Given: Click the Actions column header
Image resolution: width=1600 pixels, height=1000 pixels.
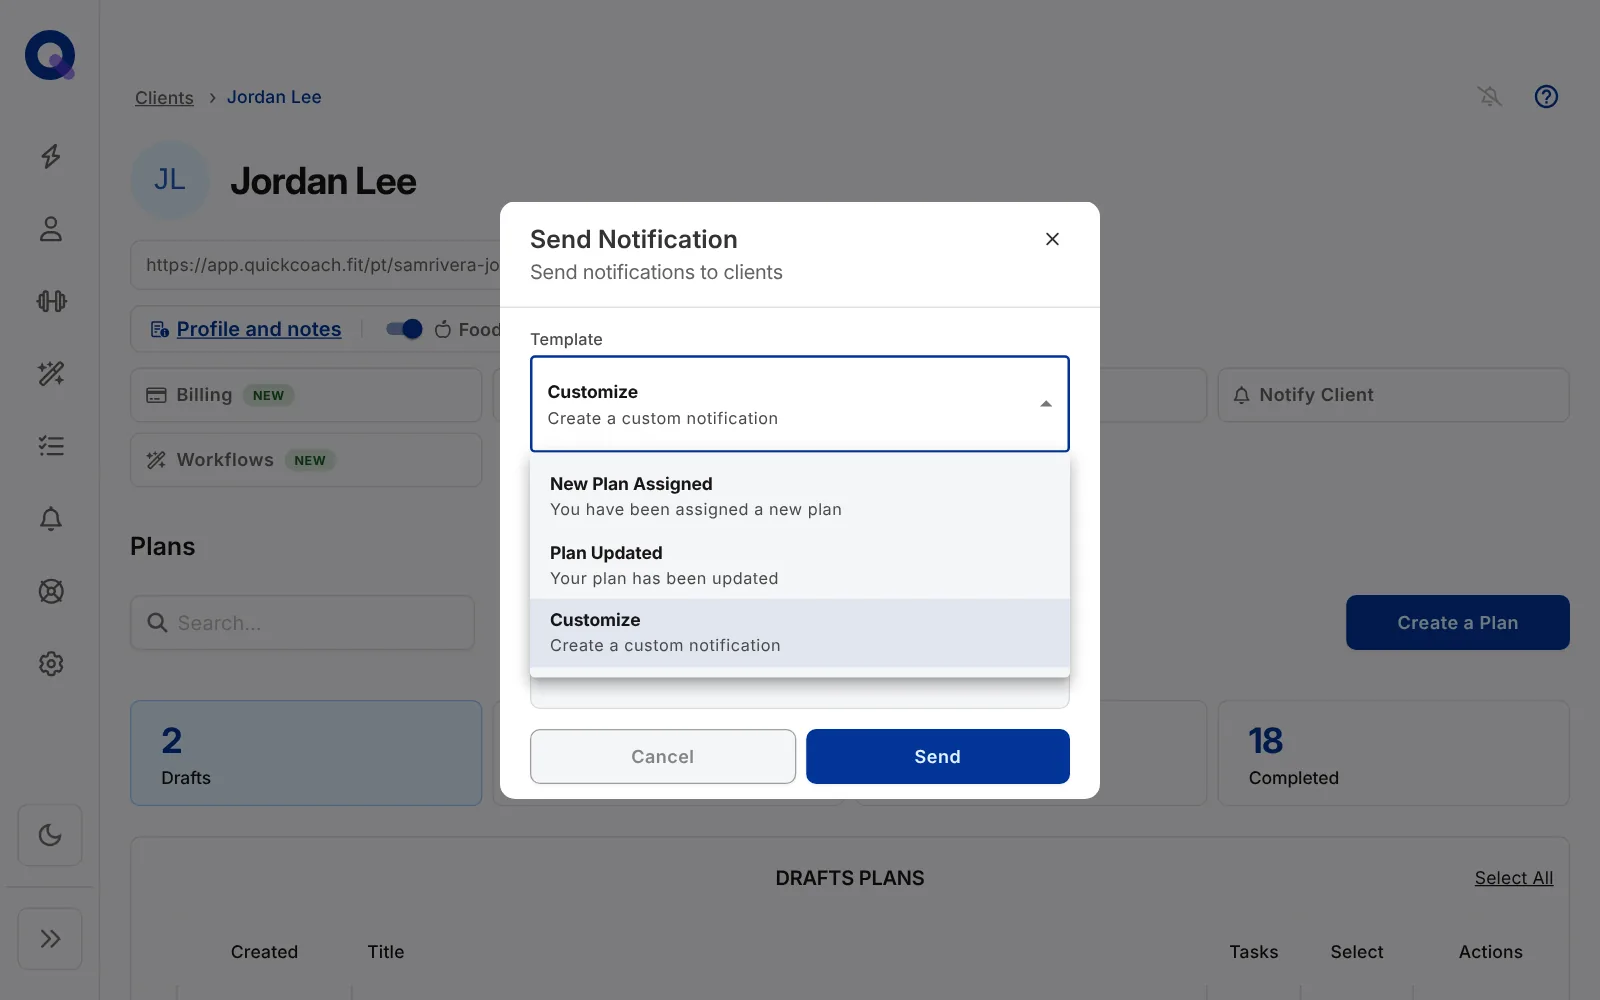Looking at the screenshot, I should 1491,952.
